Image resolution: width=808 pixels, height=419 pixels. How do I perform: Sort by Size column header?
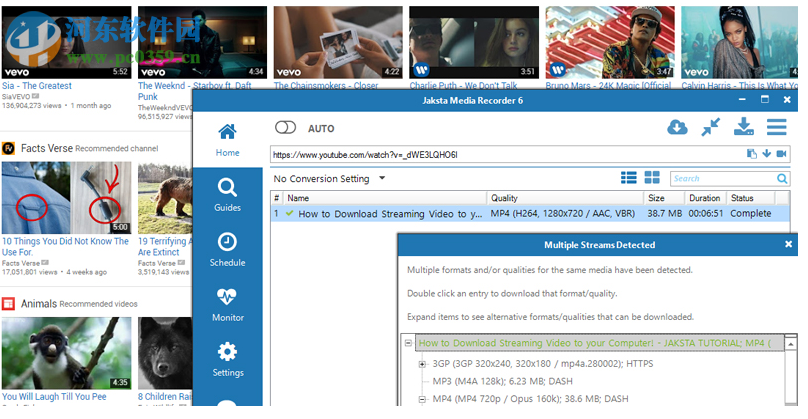point(664,198)
